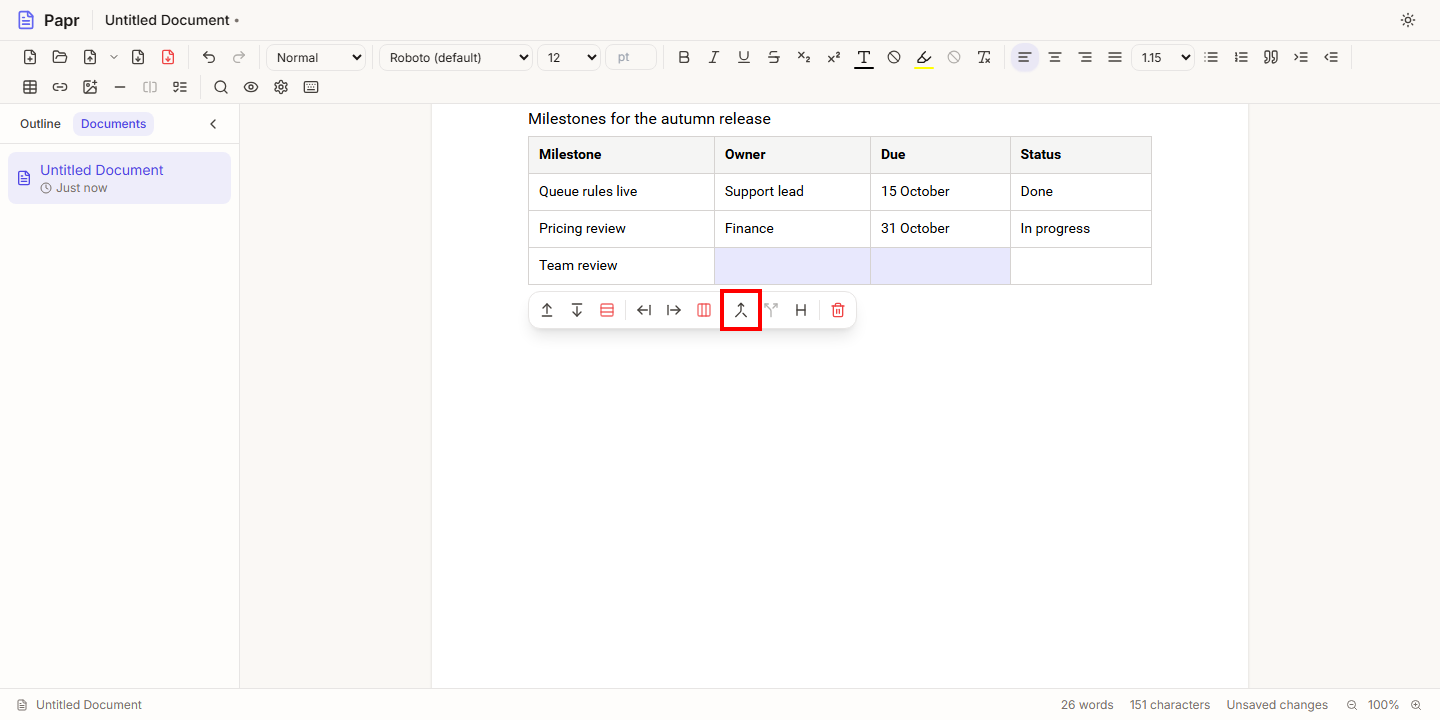
Task: Open the Roboto font family dropdown
Action: 456,57
